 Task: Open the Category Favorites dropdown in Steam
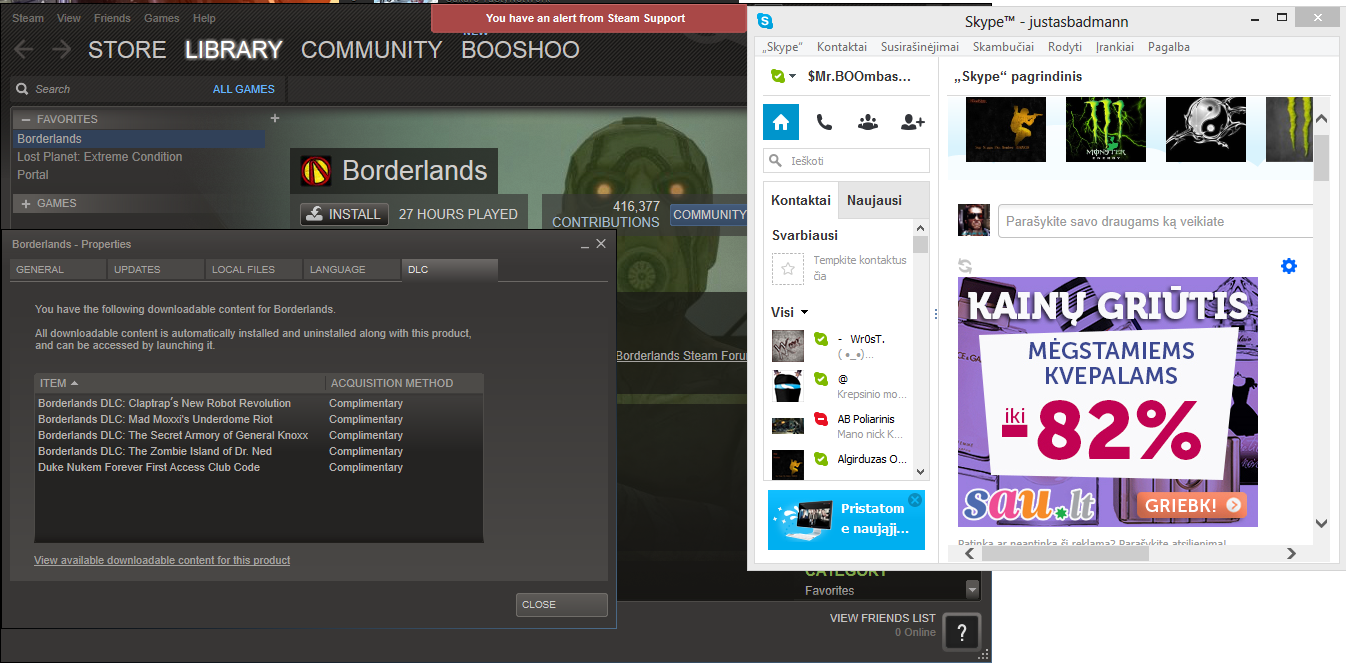coord(972,589)
